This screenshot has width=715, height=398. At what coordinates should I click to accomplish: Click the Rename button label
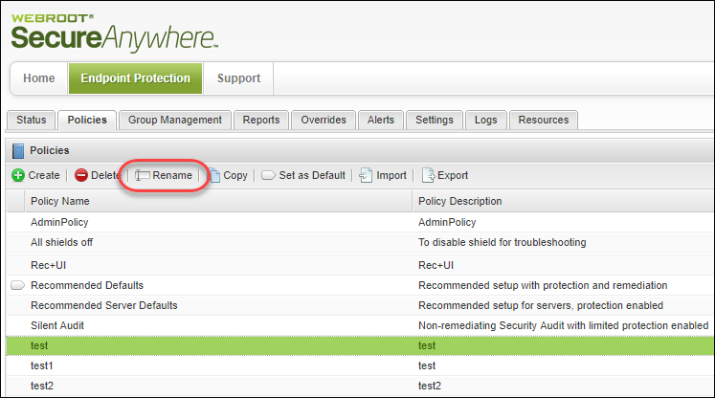coord(172,175)
